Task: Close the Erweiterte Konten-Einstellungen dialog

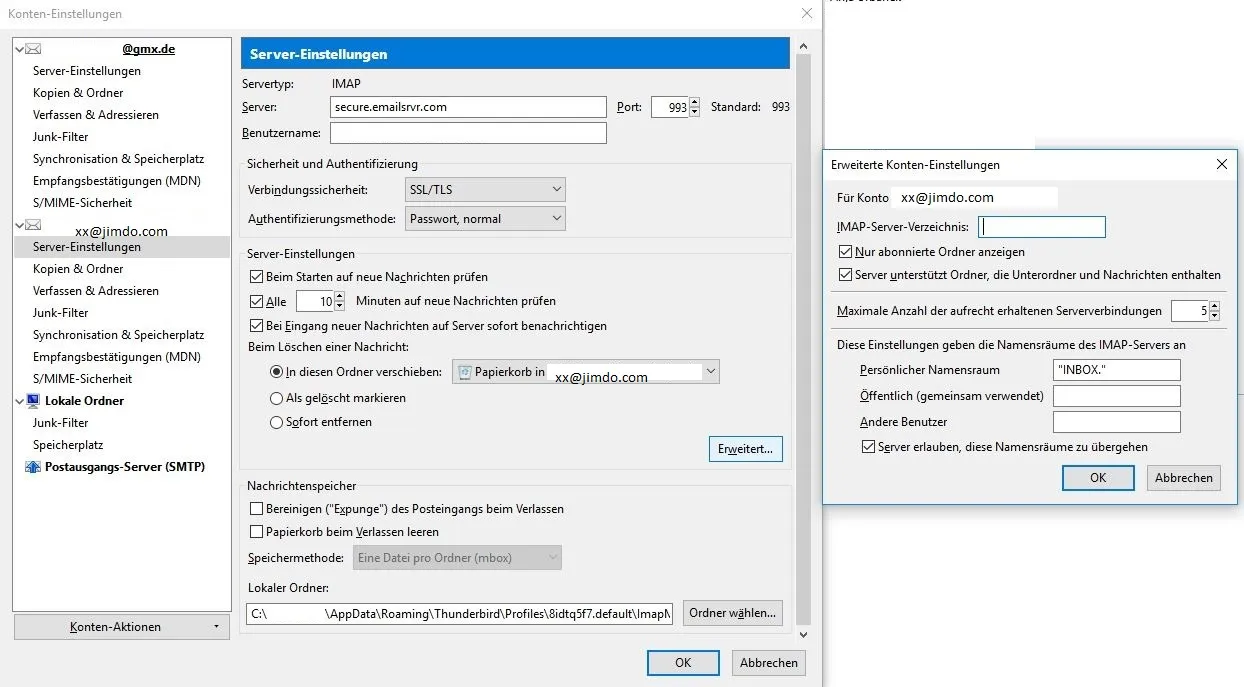Action: pos(1221,164)
